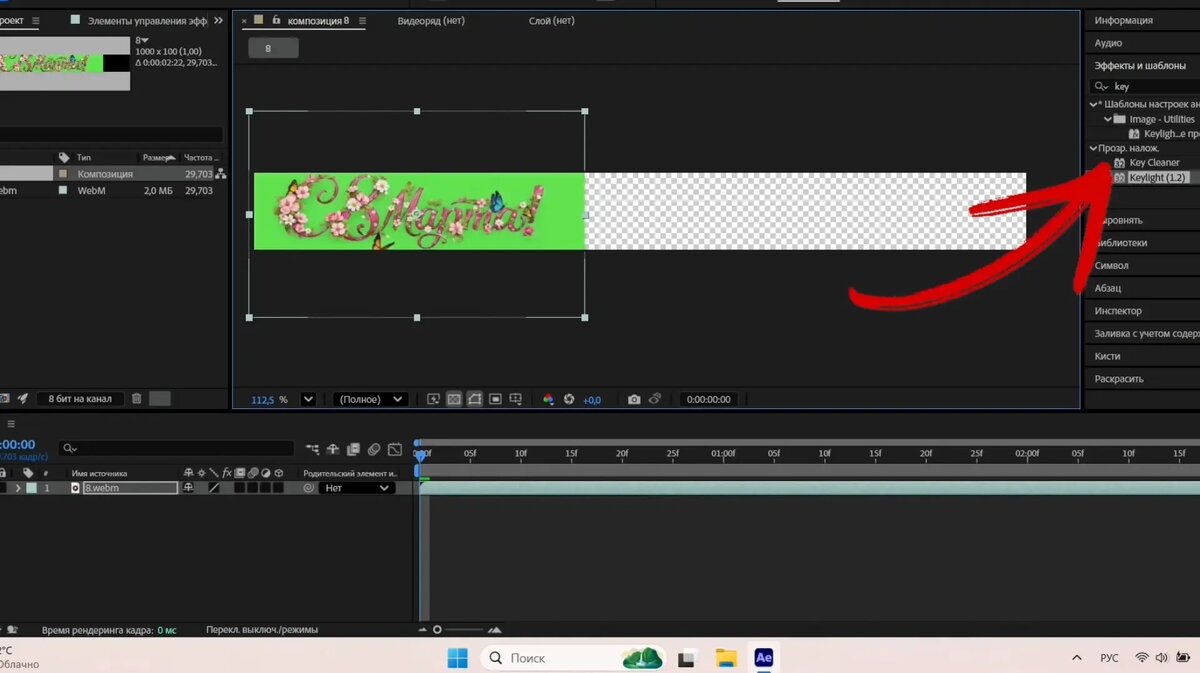Open the graph editor in timeline
1200x673 pixels.
pyautogui.click(x=395, y=450)
